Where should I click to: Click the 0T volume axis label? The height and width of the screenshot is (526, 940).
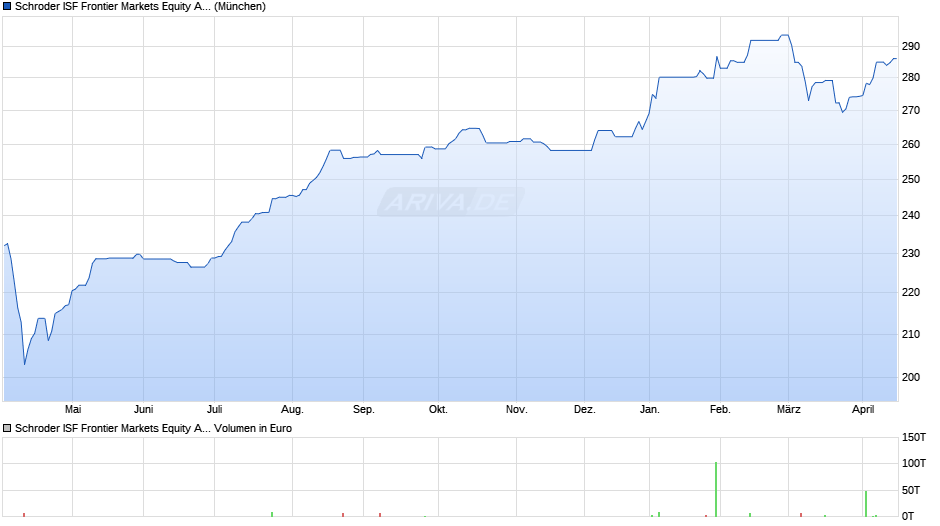(x=908, y=516)
